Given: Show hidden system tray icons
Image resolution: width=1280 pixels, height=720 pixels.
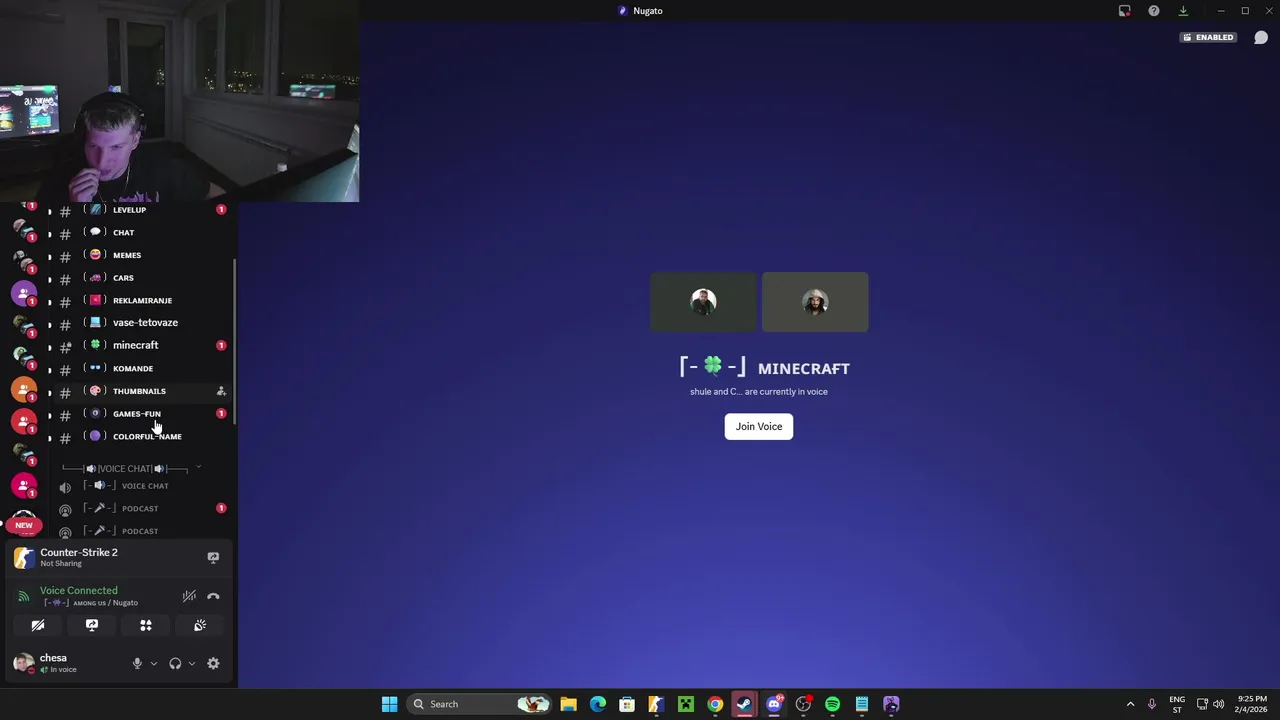Looking at the screenshot, I should pyautogui.click(x=1131, y=704).
